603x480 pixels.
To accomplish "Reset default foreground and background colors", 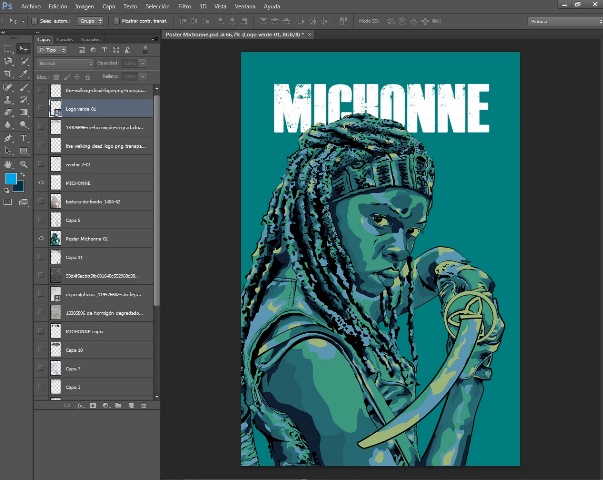I will (x=7, y=190).
